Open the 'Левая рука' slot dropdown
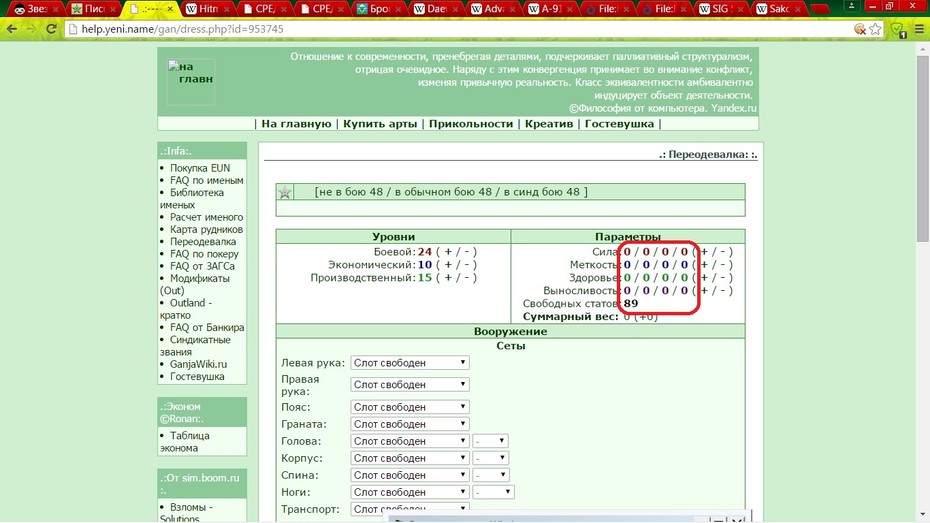930x523 pixels. (x=410, y=363)
